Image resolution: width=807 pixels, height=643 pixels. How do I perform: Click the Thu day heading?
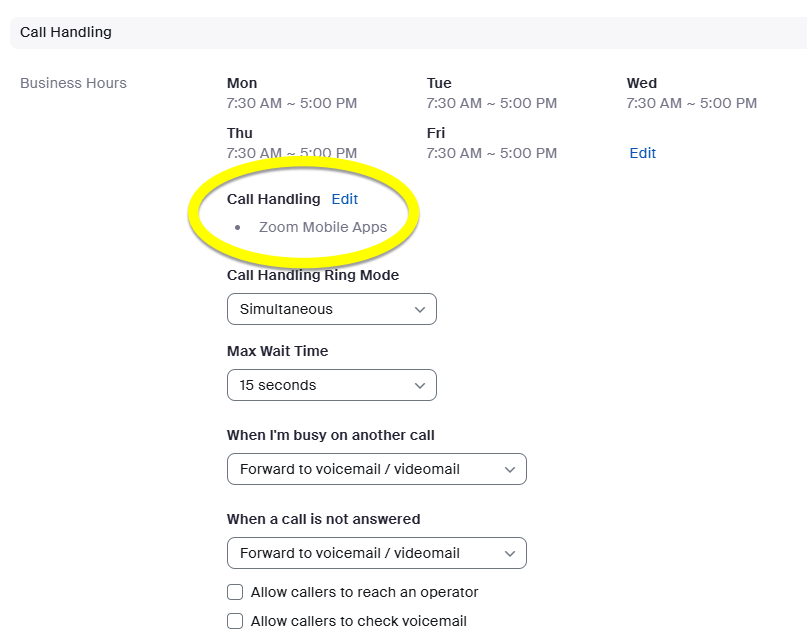(x=240, y=133)
